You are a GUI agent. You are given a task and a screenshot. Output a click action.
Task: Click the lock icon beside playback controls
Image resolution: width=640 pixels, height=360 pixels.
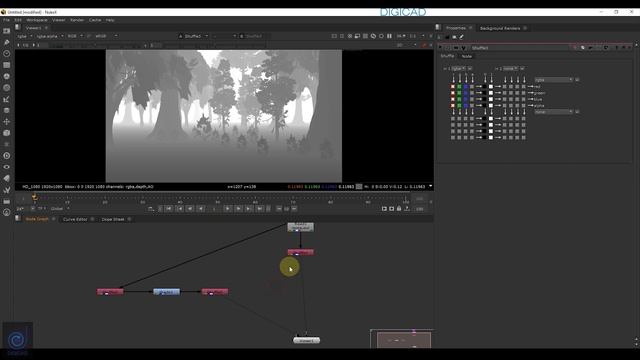(399, 209)
